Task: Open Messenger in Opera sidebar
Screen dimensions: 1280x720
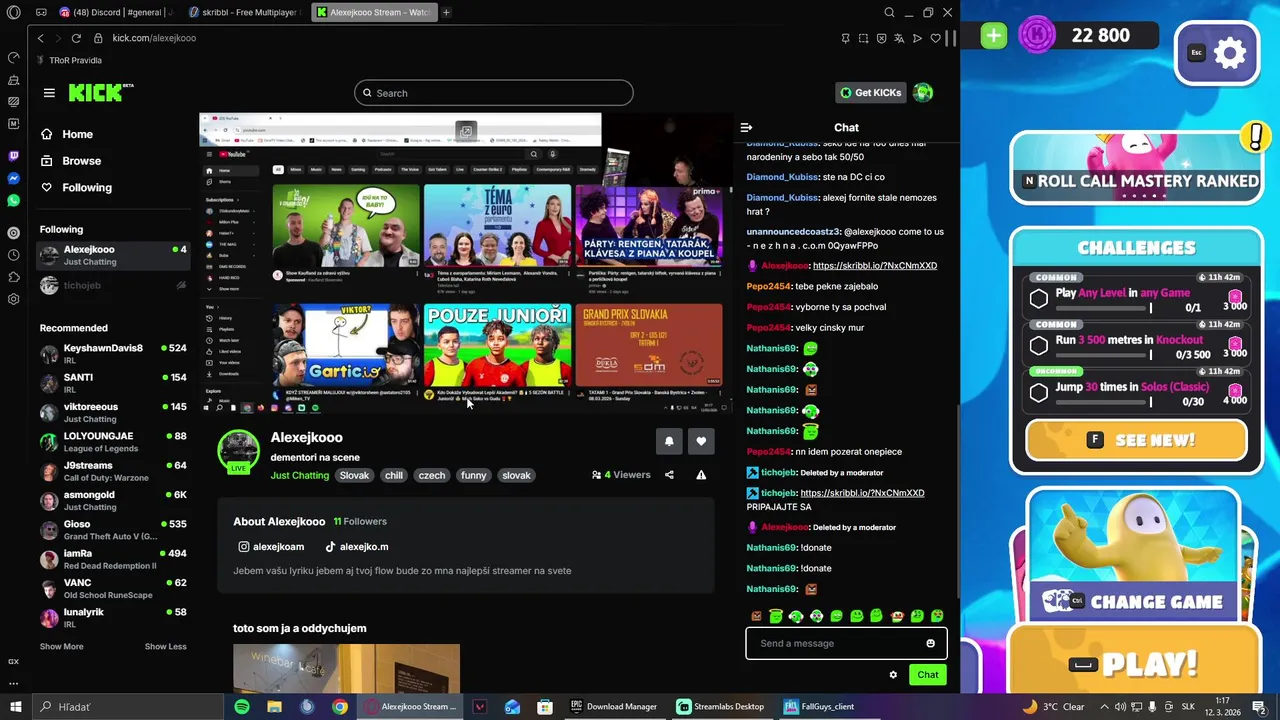Action: pos(13,178)
